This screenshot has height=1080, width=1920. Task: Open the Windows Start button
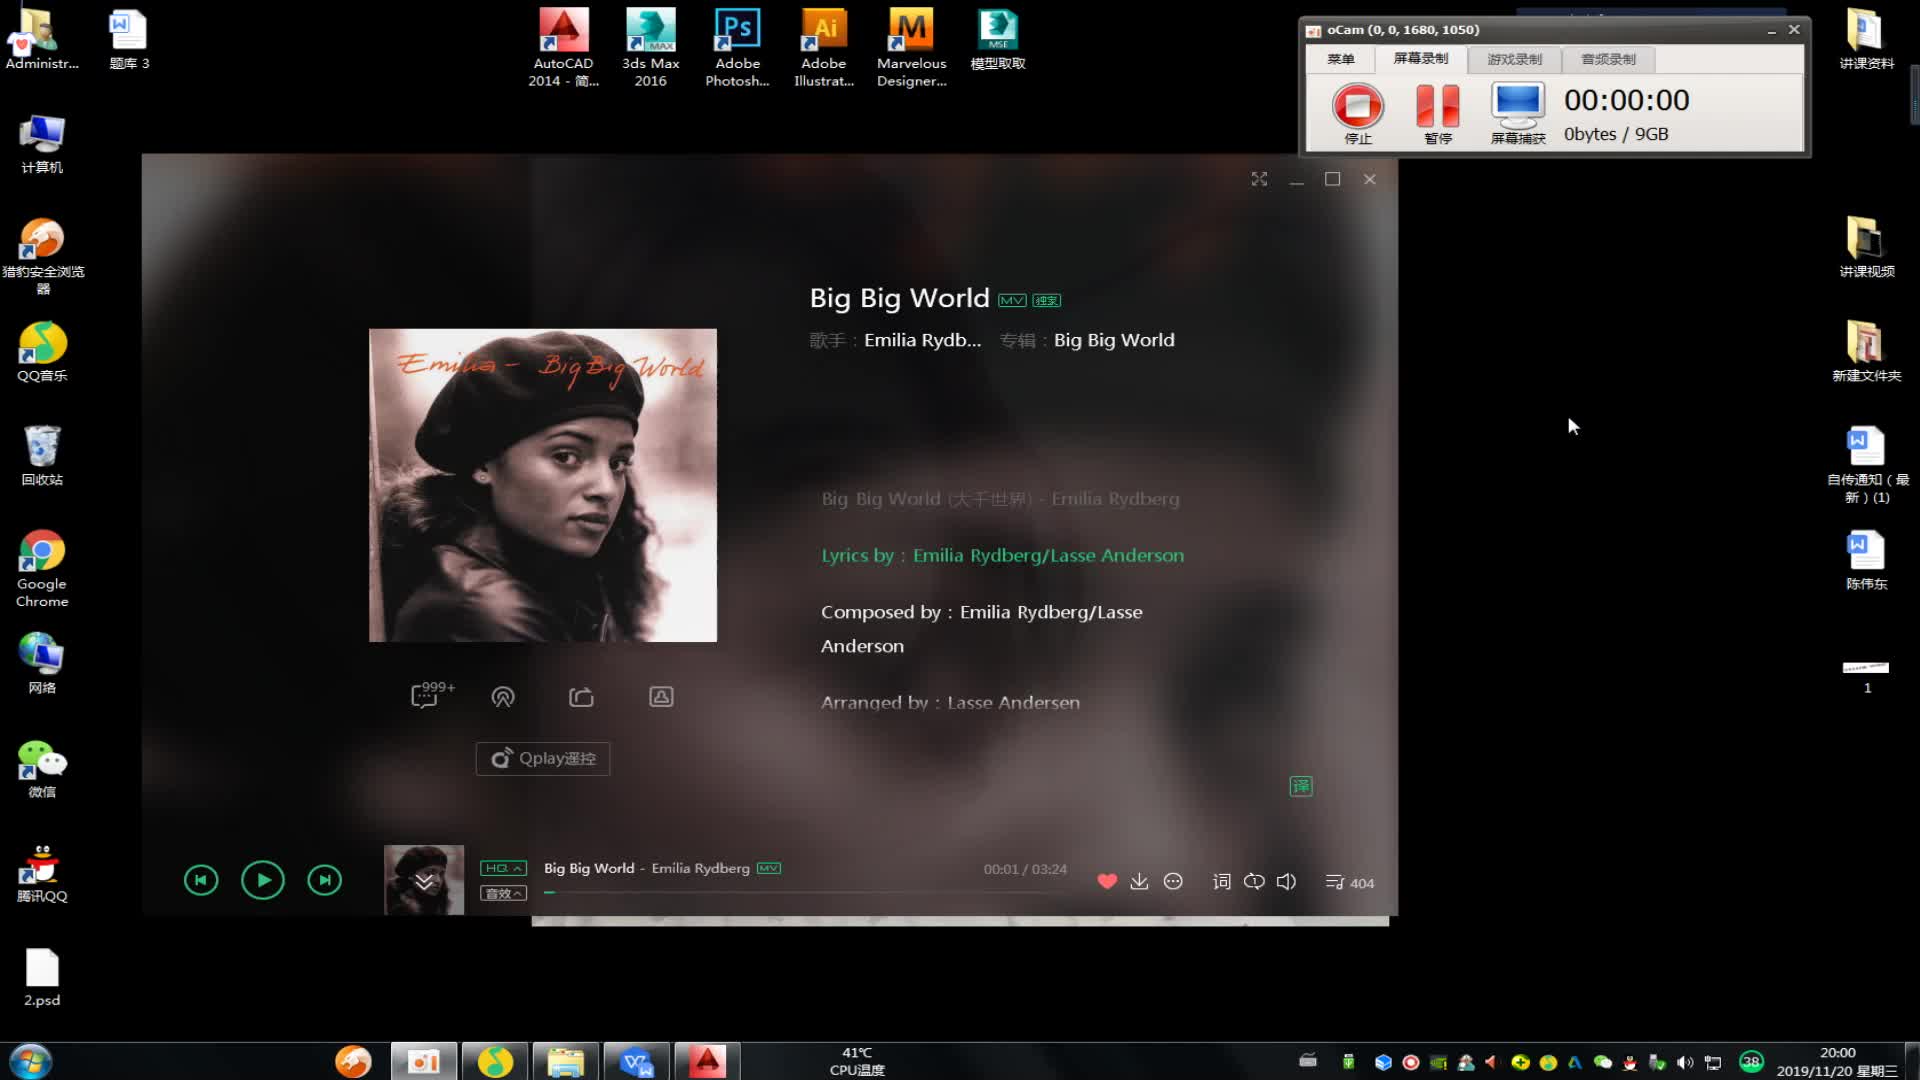pyautogui.click(x=30, y=1061)
